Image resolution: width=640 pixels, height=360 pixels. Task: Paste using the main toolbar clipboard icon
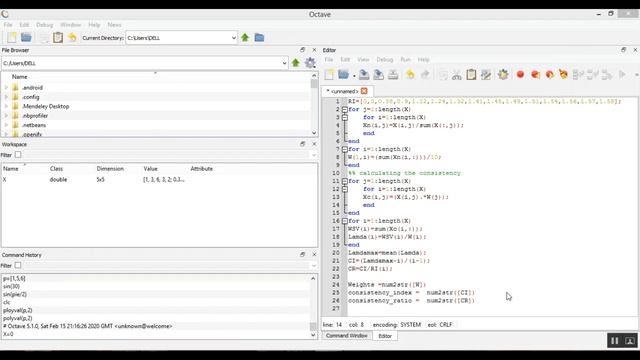[58, 38]
